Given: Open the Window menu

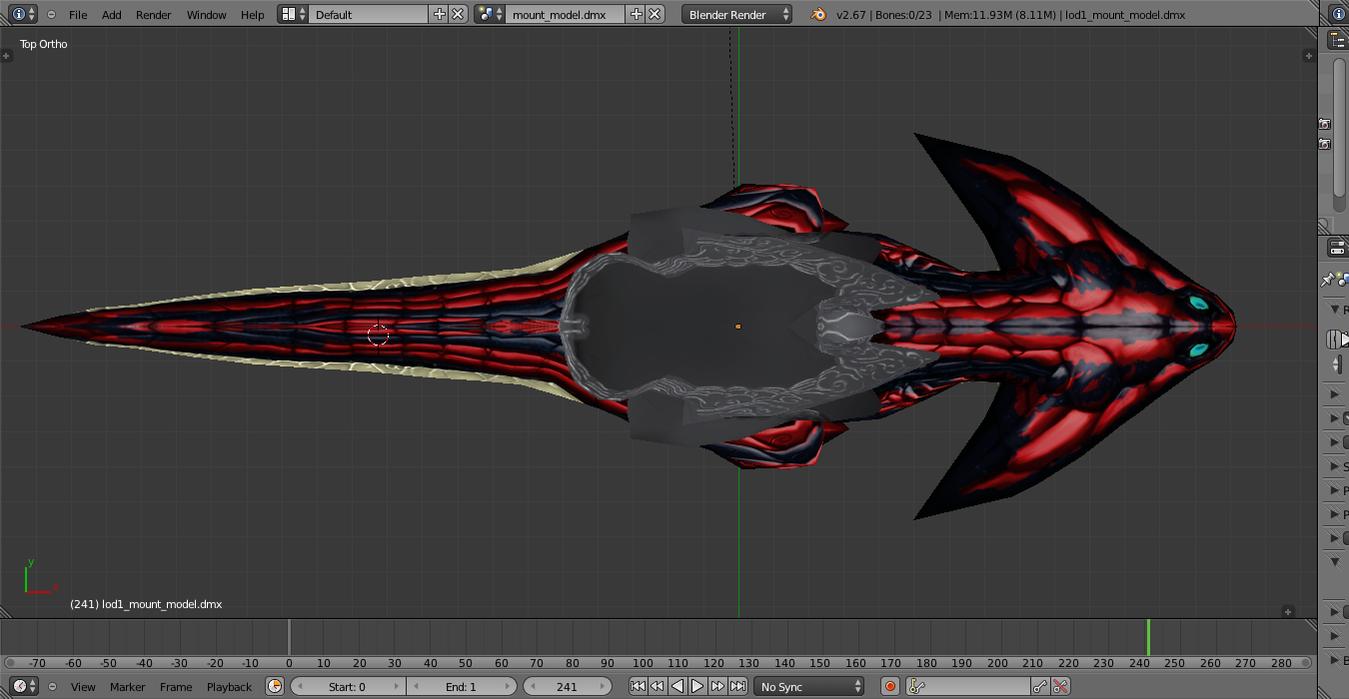Looking at the screenshot, I should [x=206, y=14].
